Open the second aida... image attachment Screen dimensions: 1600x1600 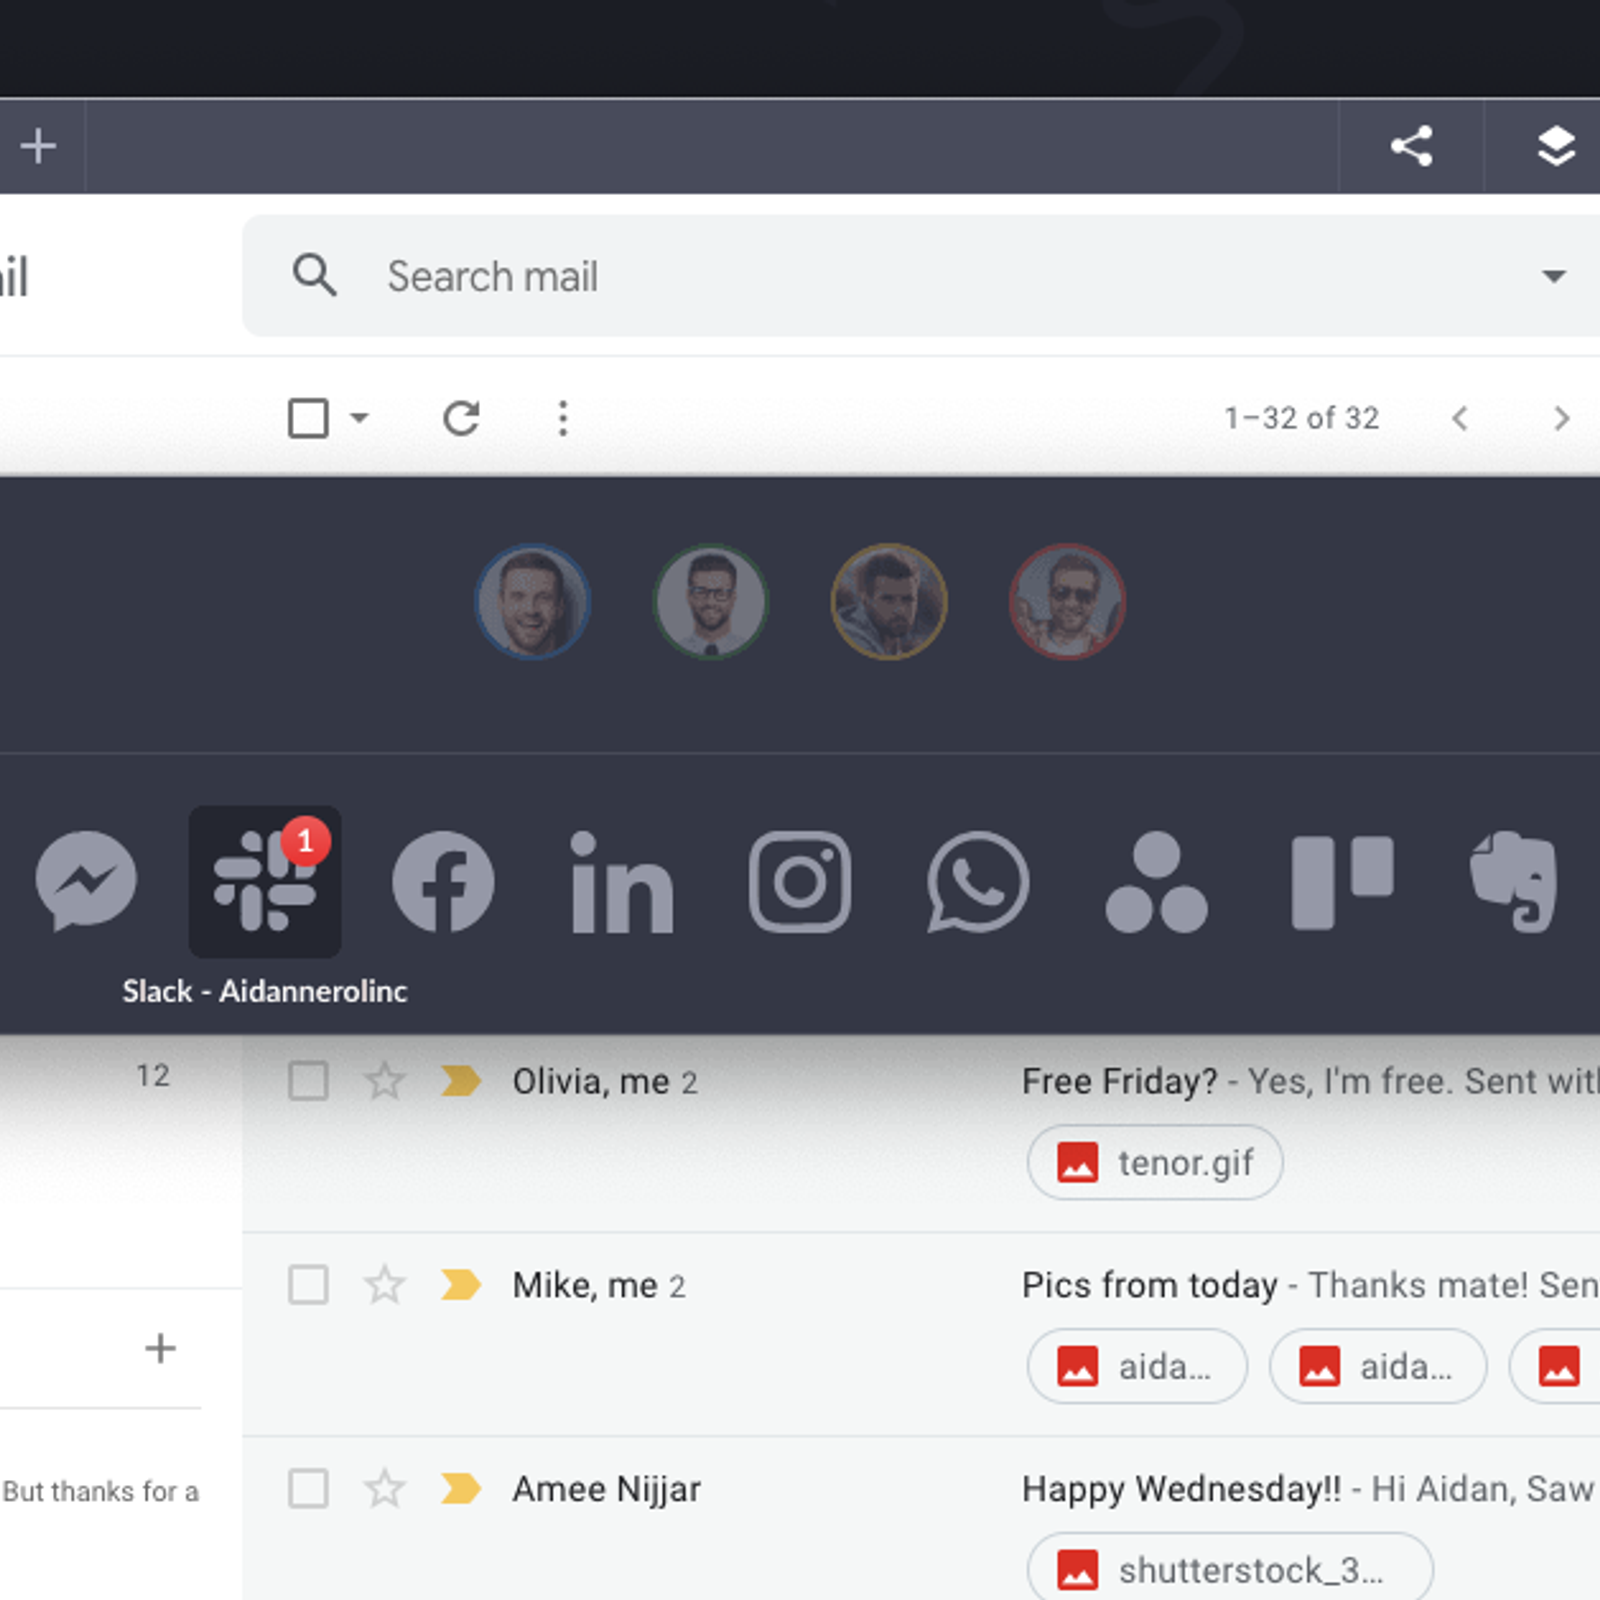[1378, 1366]
